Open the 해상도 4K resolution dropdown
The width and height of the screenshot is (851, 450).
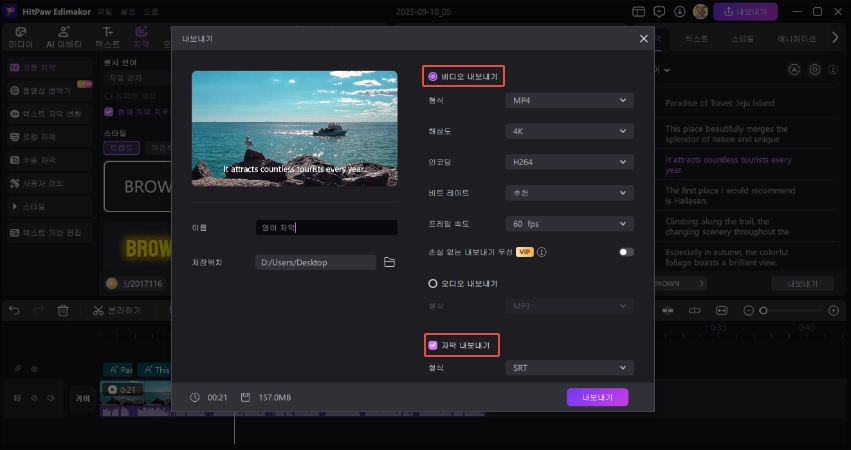pos(569,131)
